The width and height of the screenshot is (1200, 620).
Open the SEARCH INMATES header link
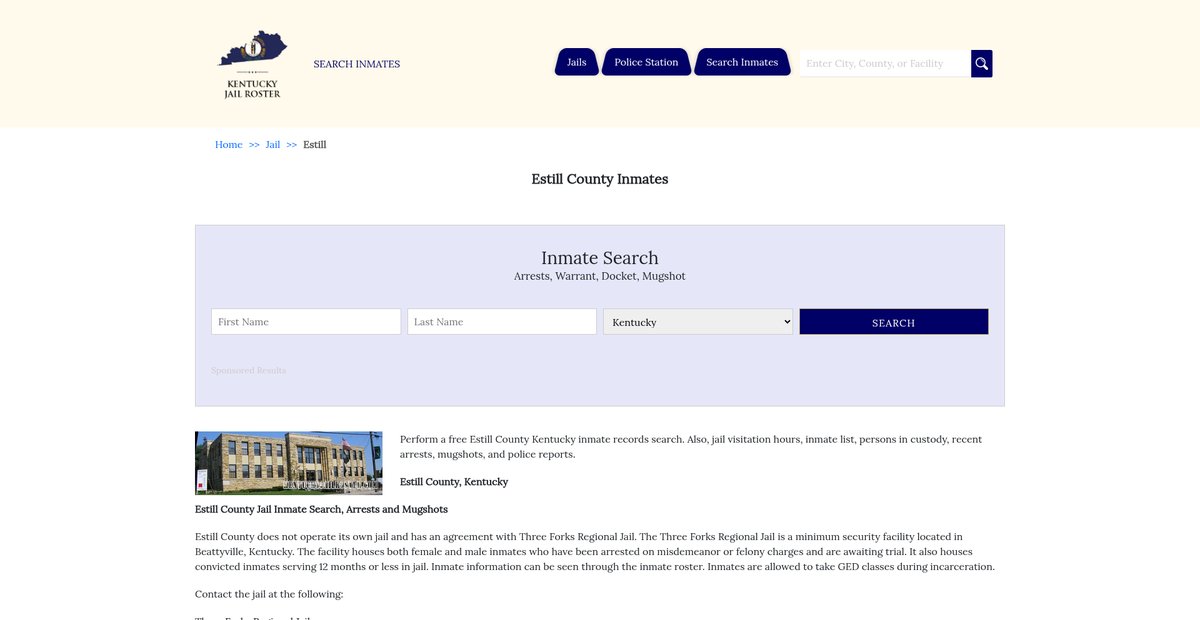[356, 64]
